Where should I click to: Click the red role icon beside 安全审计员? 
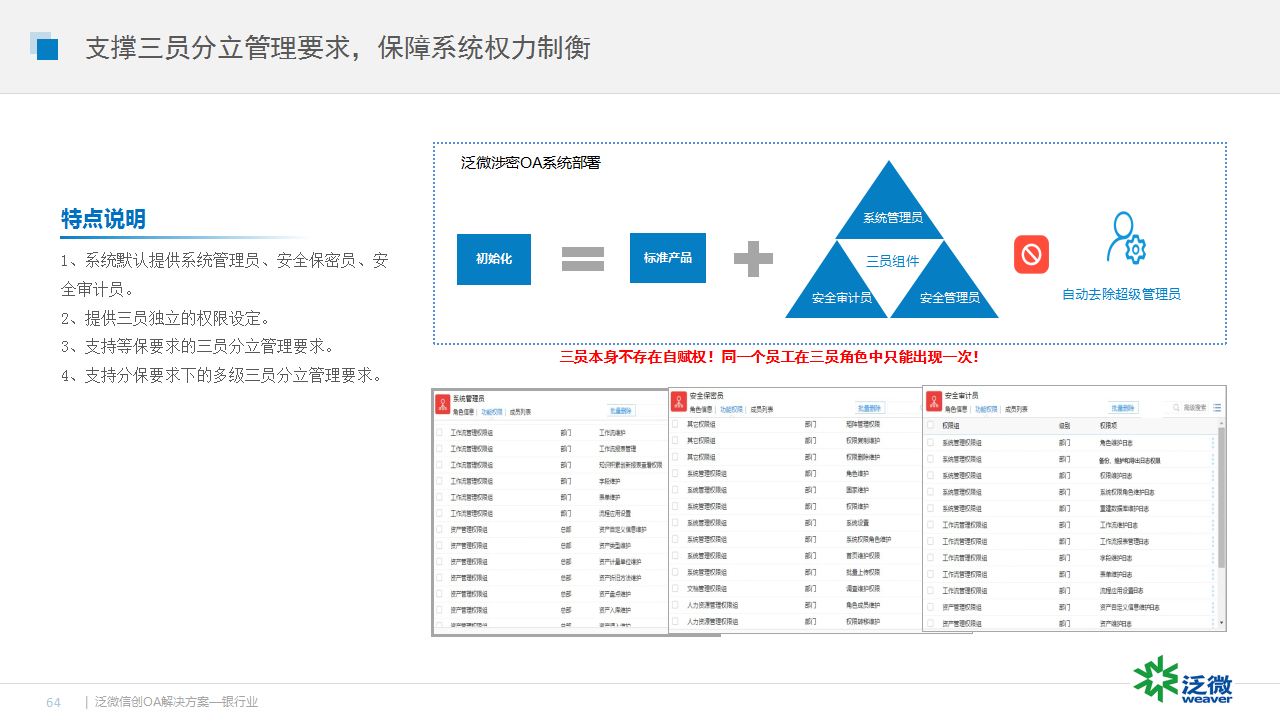934,400
